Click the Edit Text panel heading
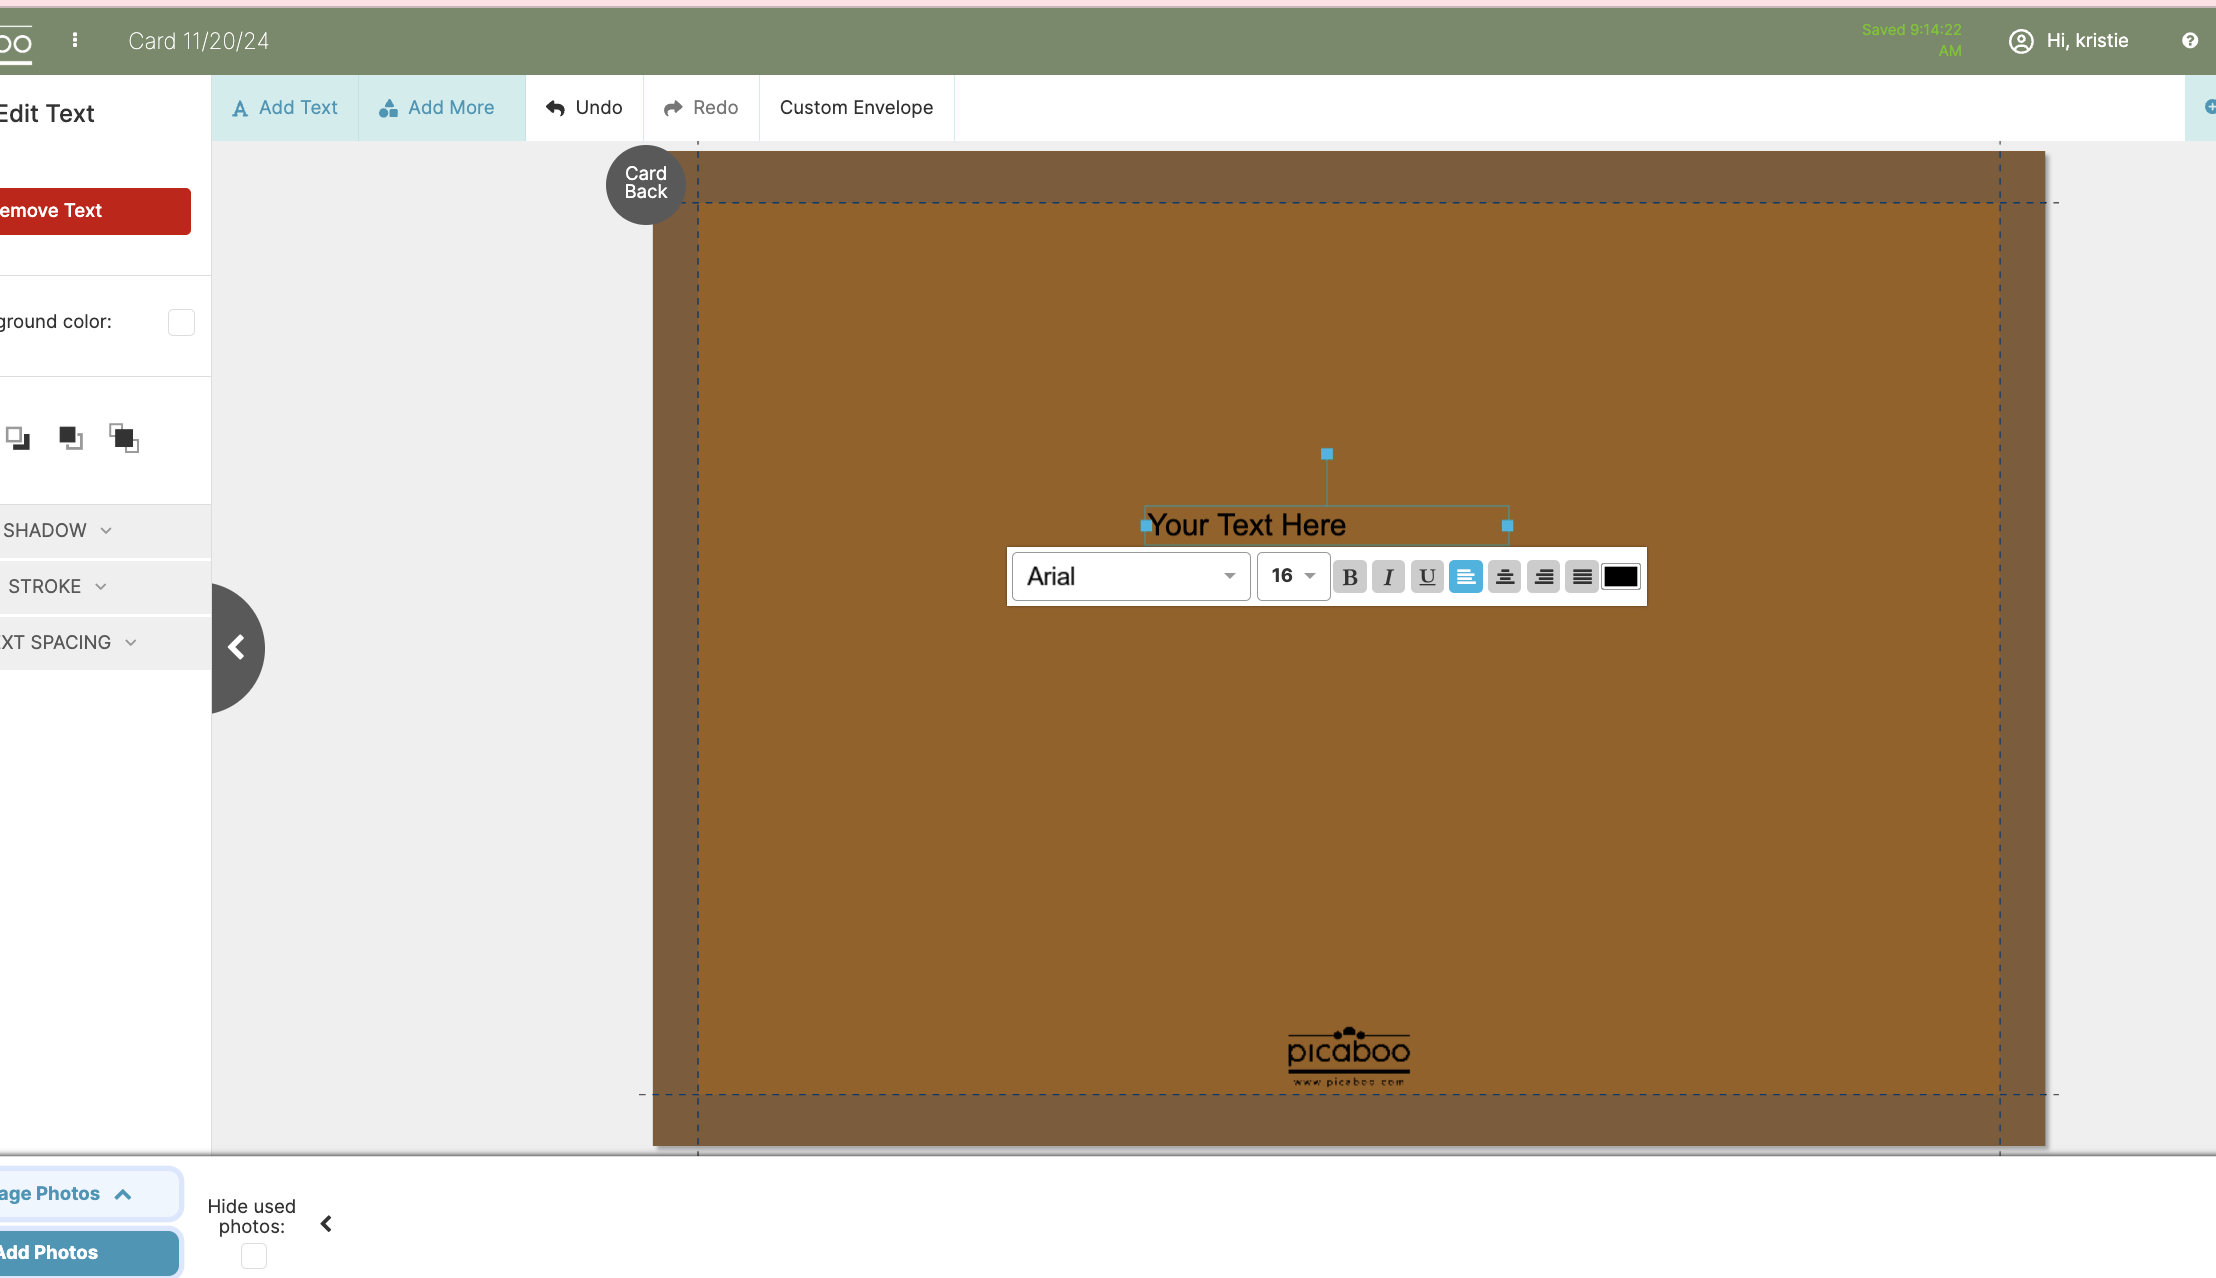2216x1278 pixels. pyautogui.click(x=47, y=114)
